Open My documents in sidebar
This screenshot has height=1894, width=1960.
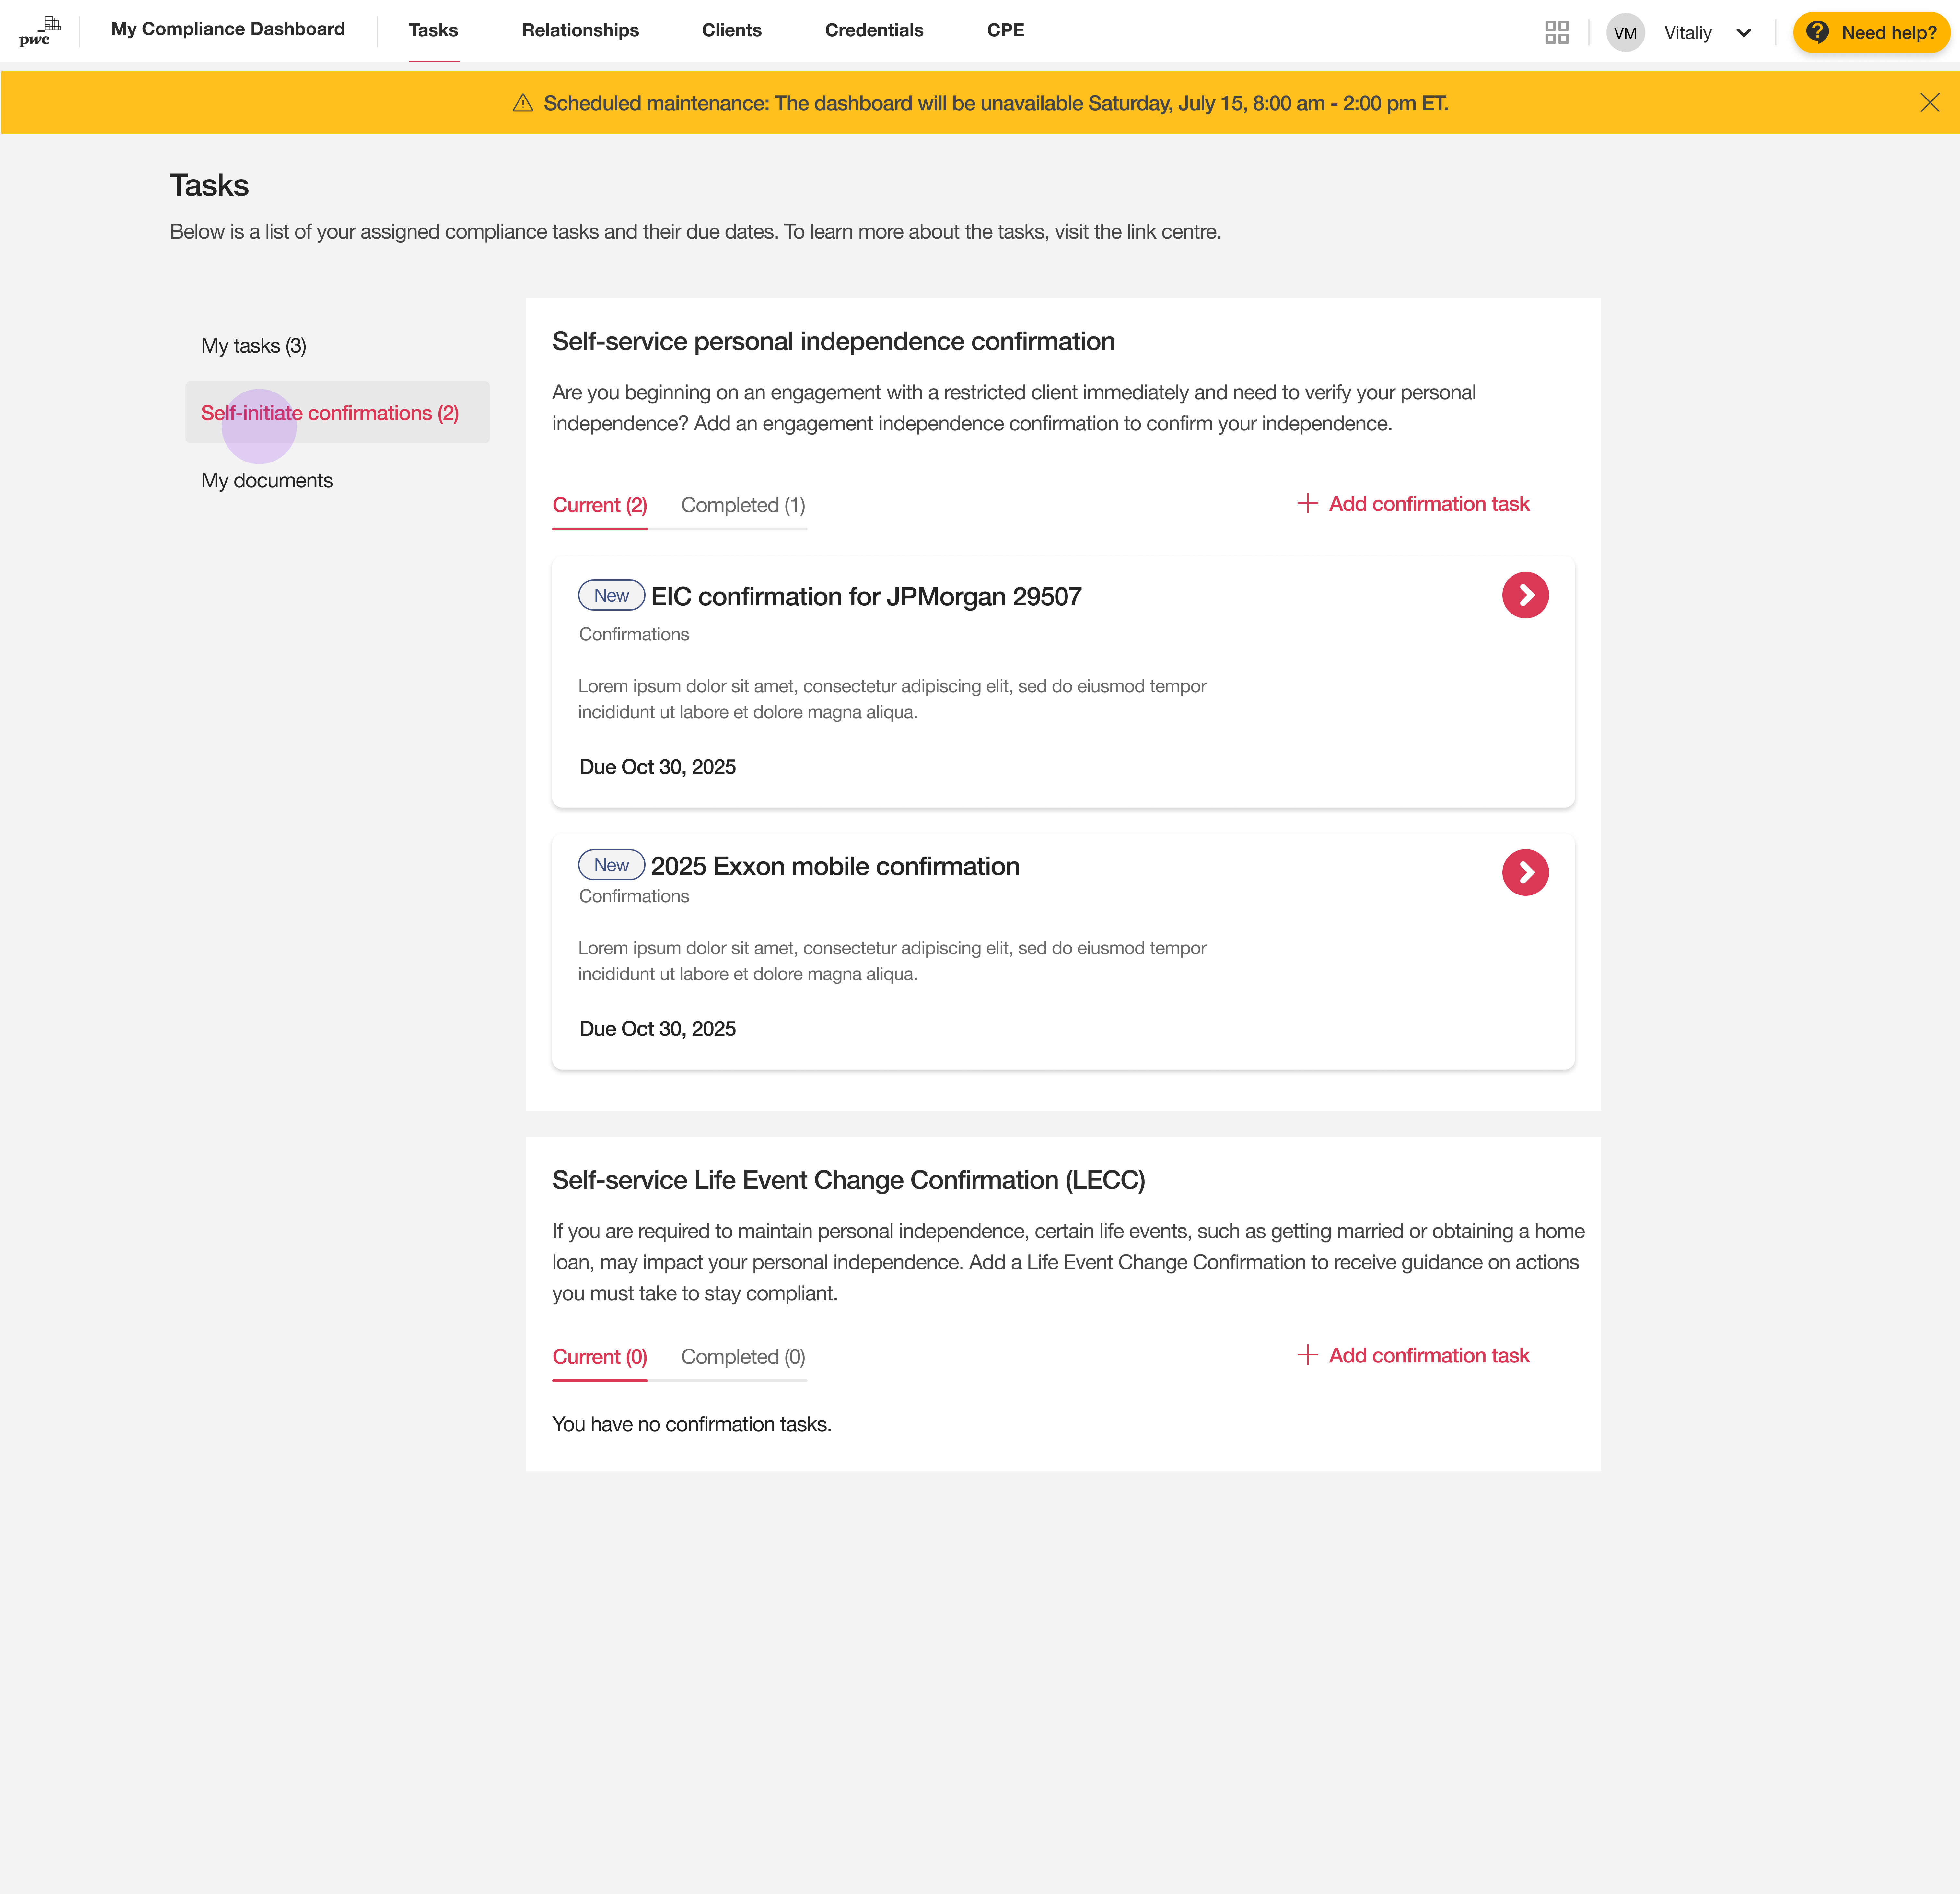tap(267, 480)
